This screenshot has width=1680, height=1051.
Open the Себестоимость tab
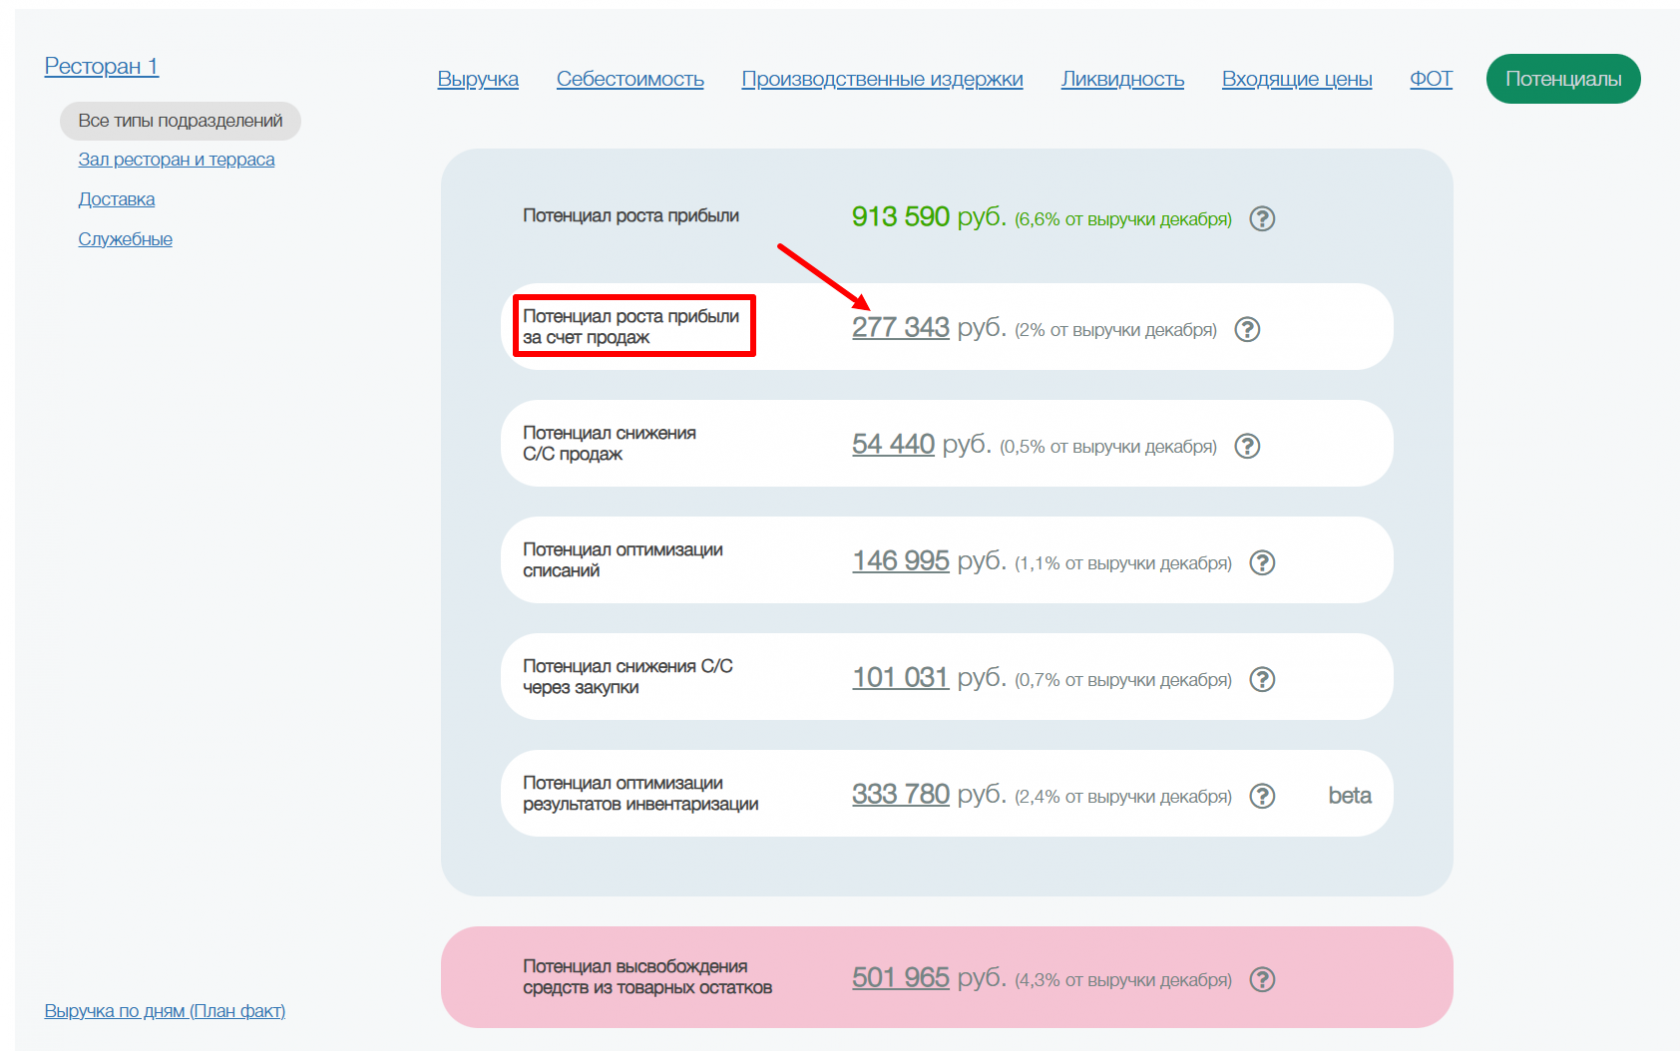[x=630, y=79]
